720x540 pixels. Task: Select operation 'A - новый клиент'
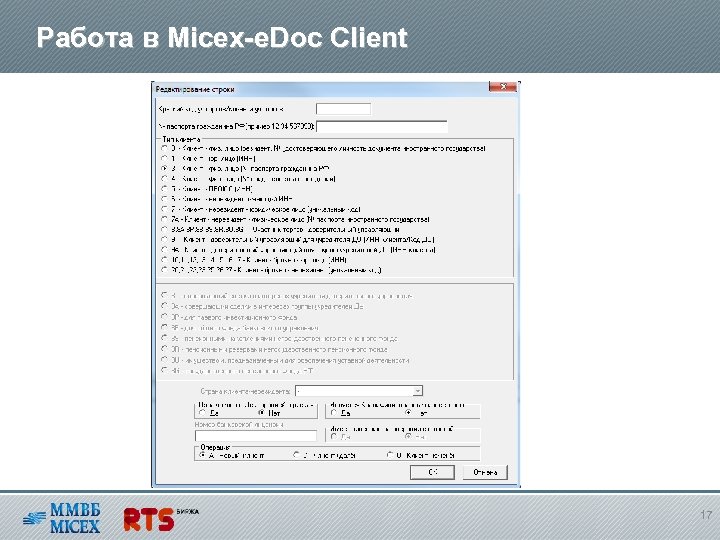point(202,455)
